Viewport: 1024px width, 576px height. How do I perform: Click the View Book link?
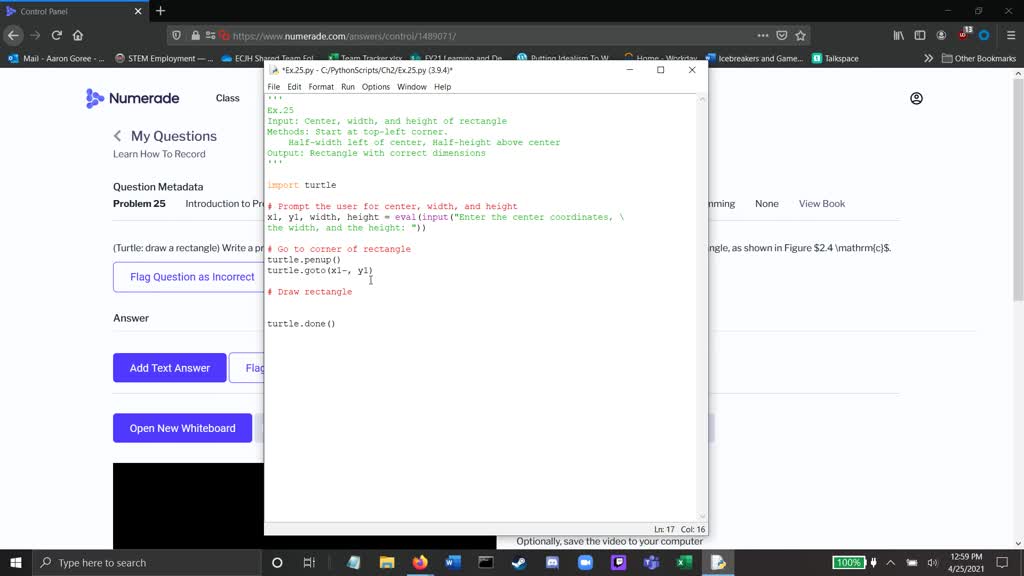pos(822,204)
